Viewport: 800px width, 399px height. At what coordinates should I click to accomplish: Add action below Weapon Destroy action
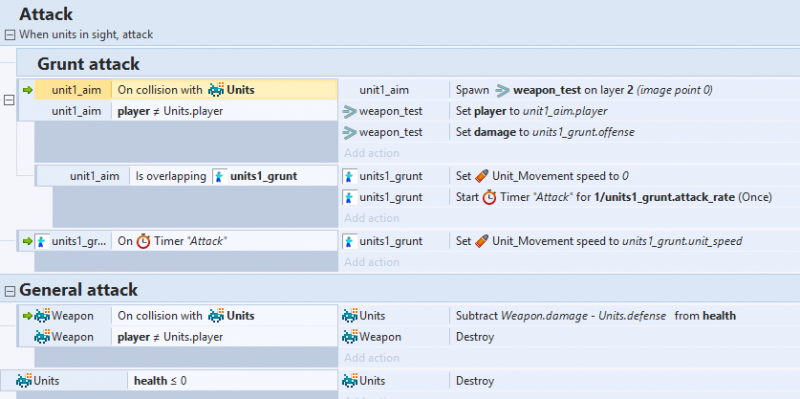pyautogui.click(x=371, y=358)
